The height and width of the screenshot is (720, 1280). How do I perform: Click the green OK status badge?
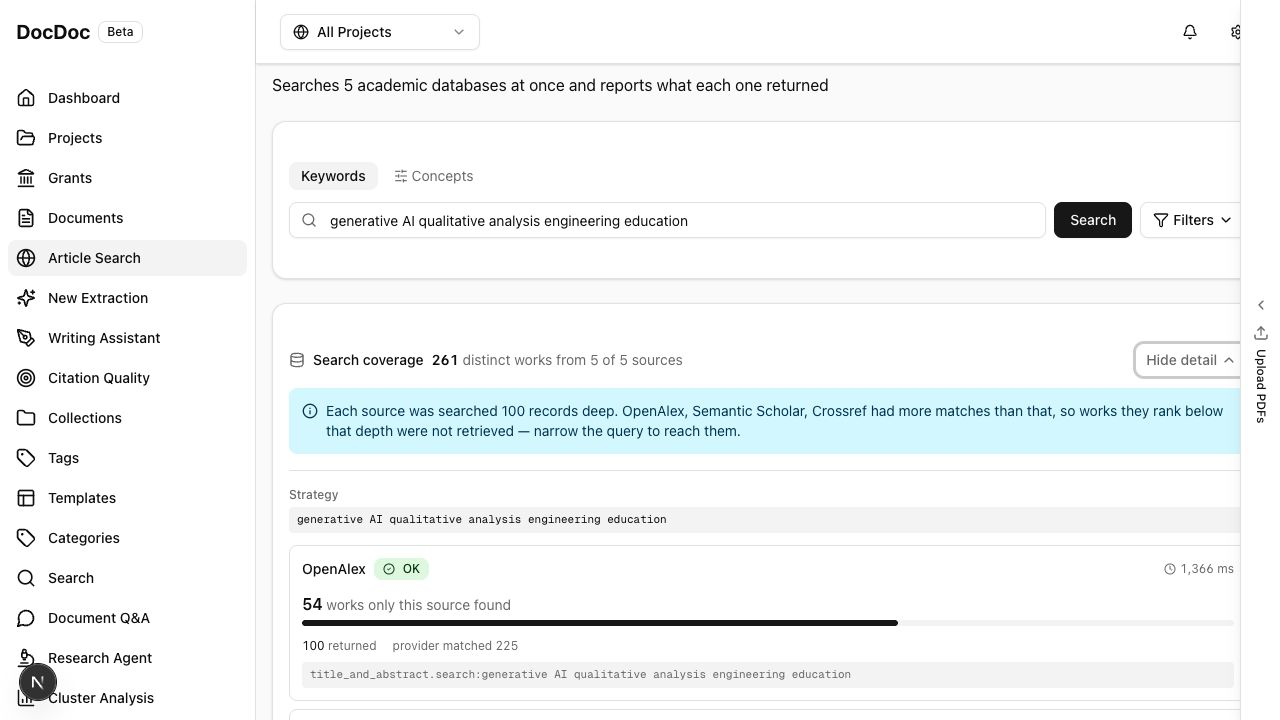[x=402, y=569]
